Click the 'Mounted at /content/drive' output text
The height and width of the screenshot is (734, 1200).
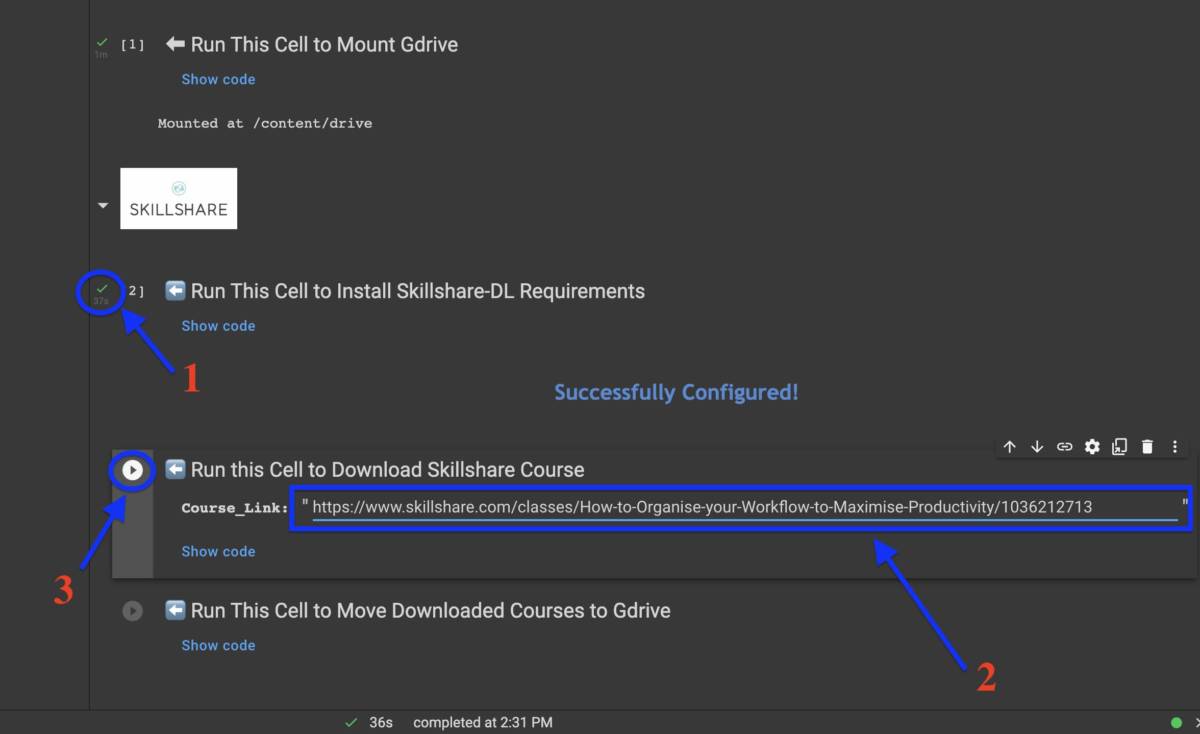pyautogui.click(x=265, y=123)
